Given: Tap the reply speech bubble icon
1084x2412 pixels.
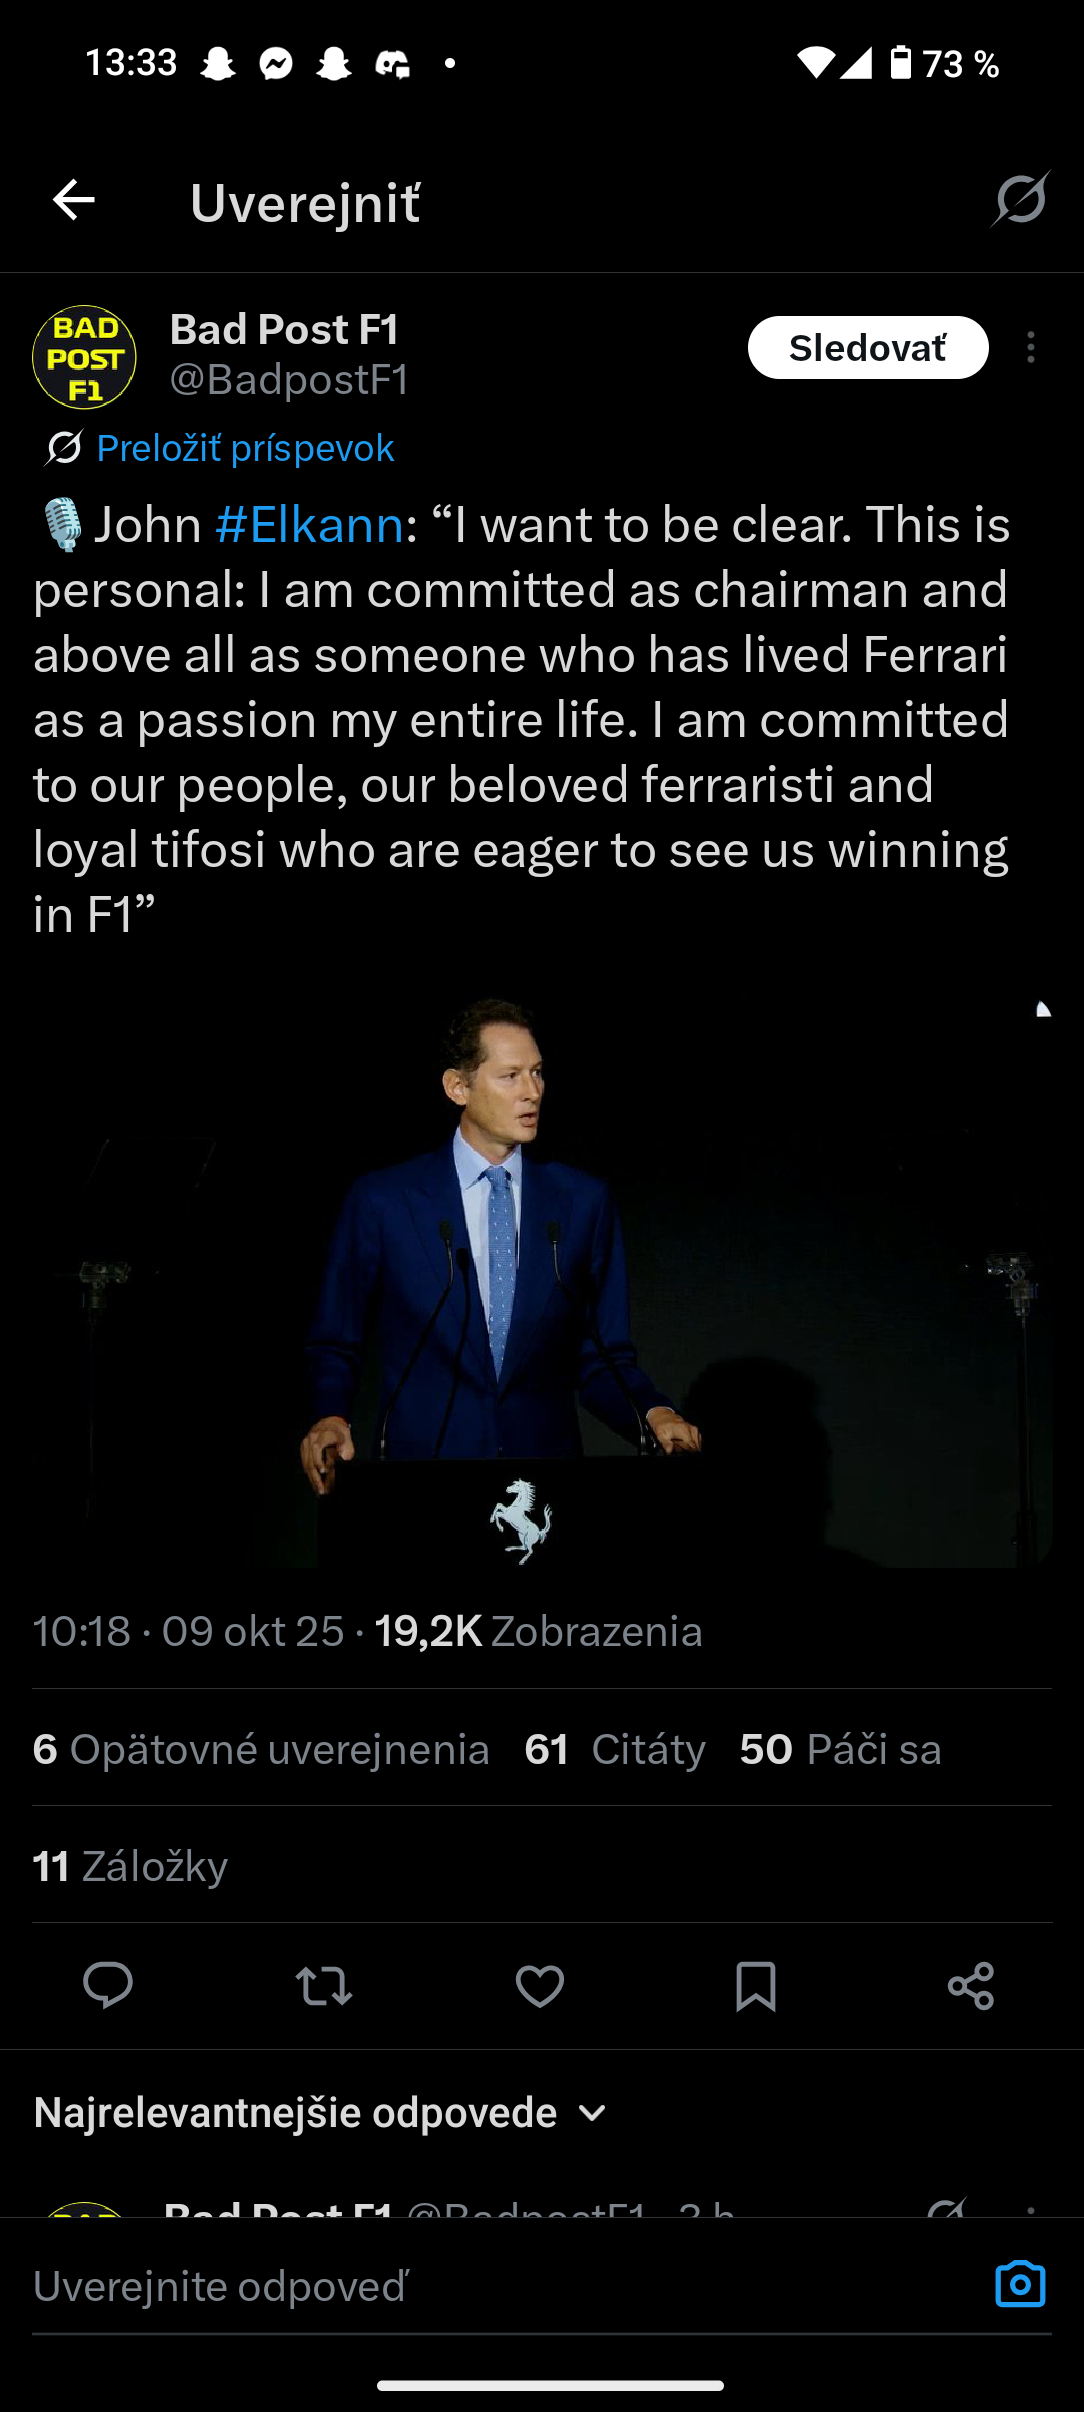Looking at the screenshot, I should 108,1985.
